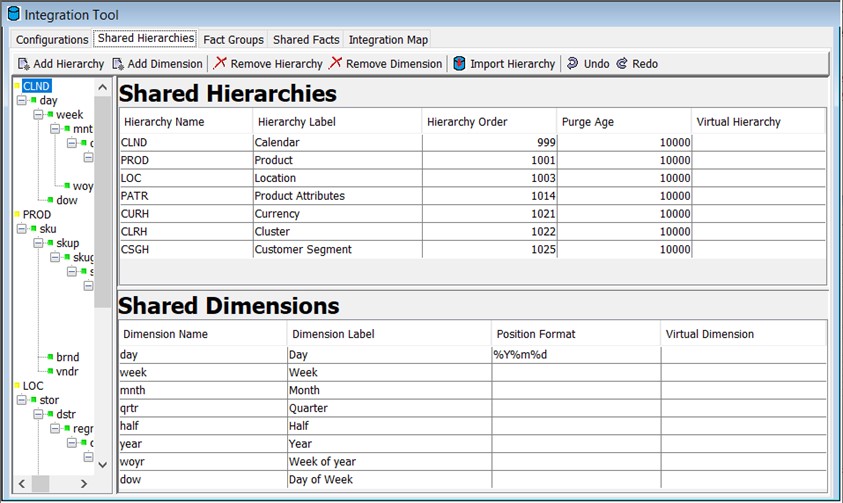Click the Position Format cell for day

(x=576, y=355)
